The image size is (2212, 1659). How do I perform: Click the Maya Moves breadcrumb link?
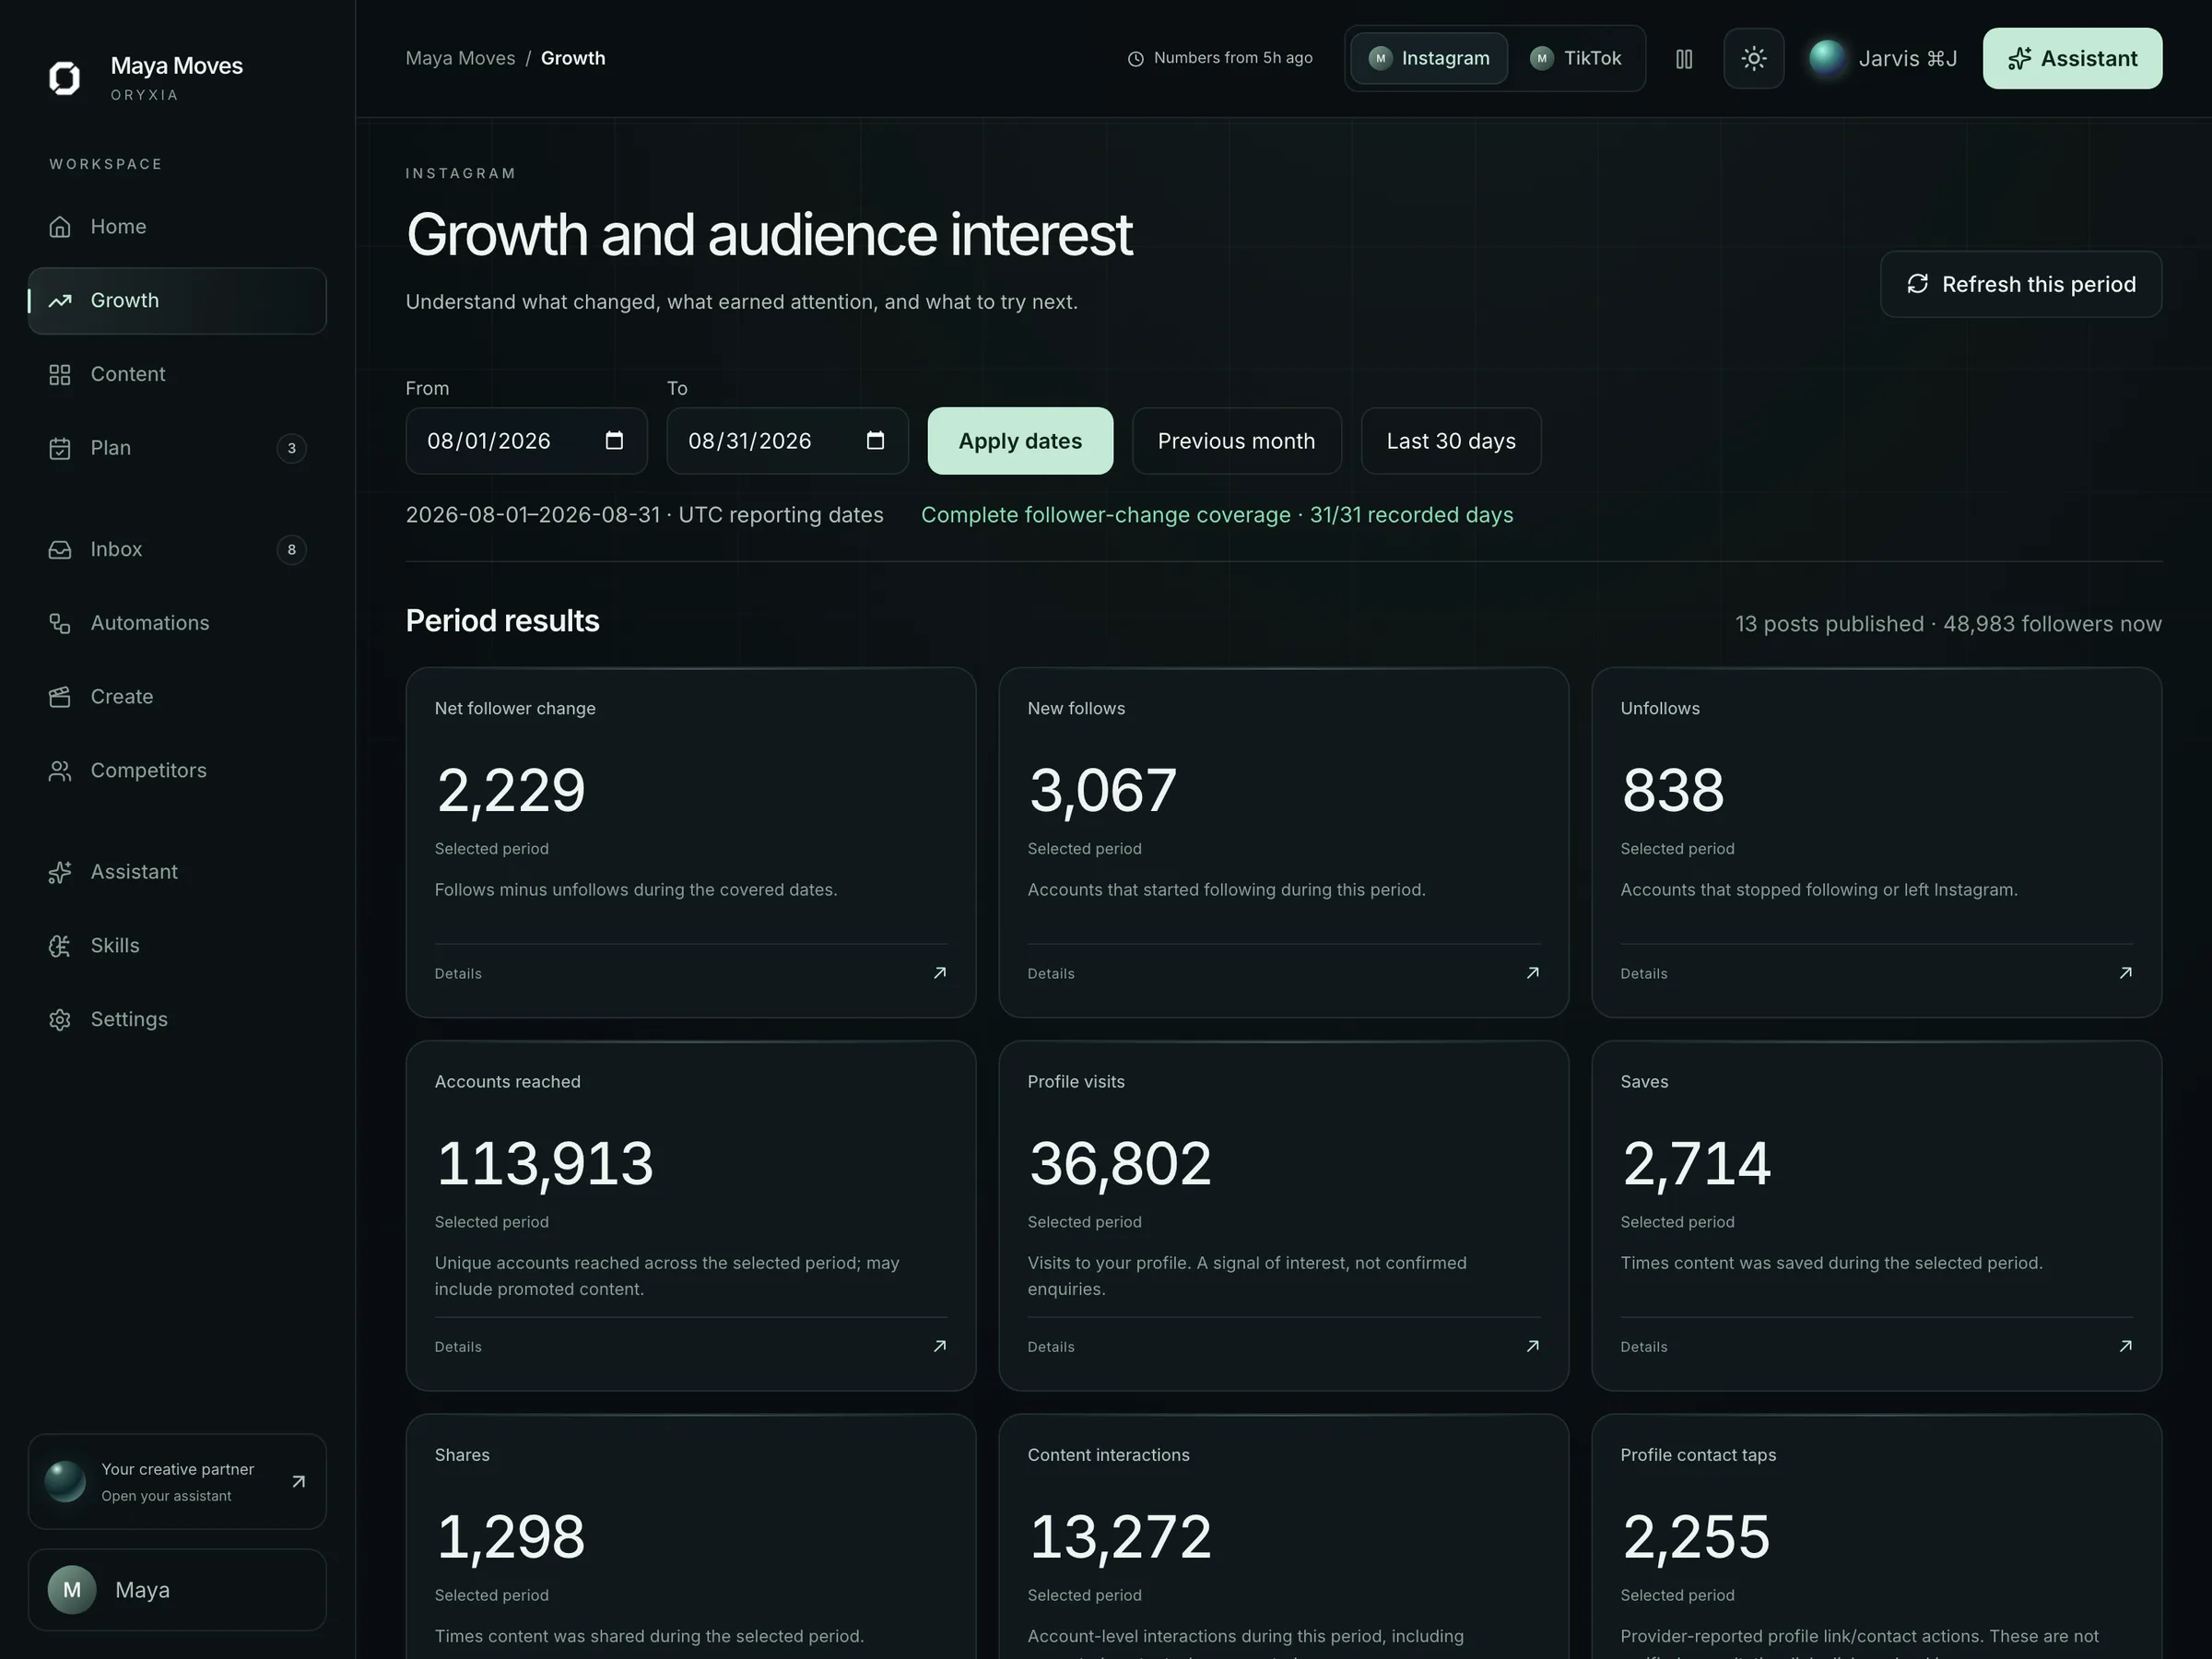[x=460, y=58]
